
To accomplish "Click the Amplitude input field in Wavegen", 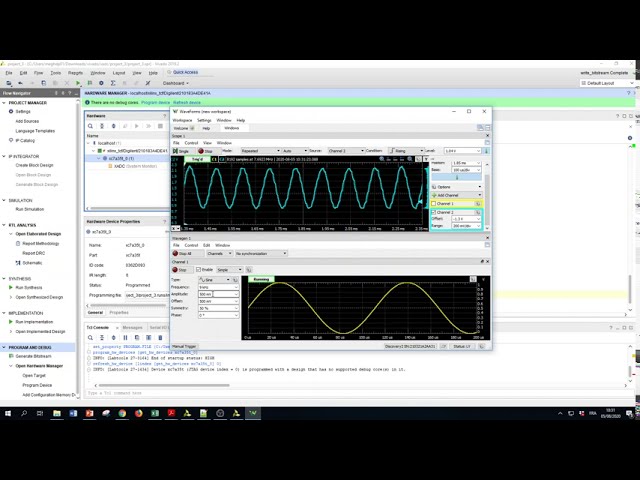I will pos(218,294).
